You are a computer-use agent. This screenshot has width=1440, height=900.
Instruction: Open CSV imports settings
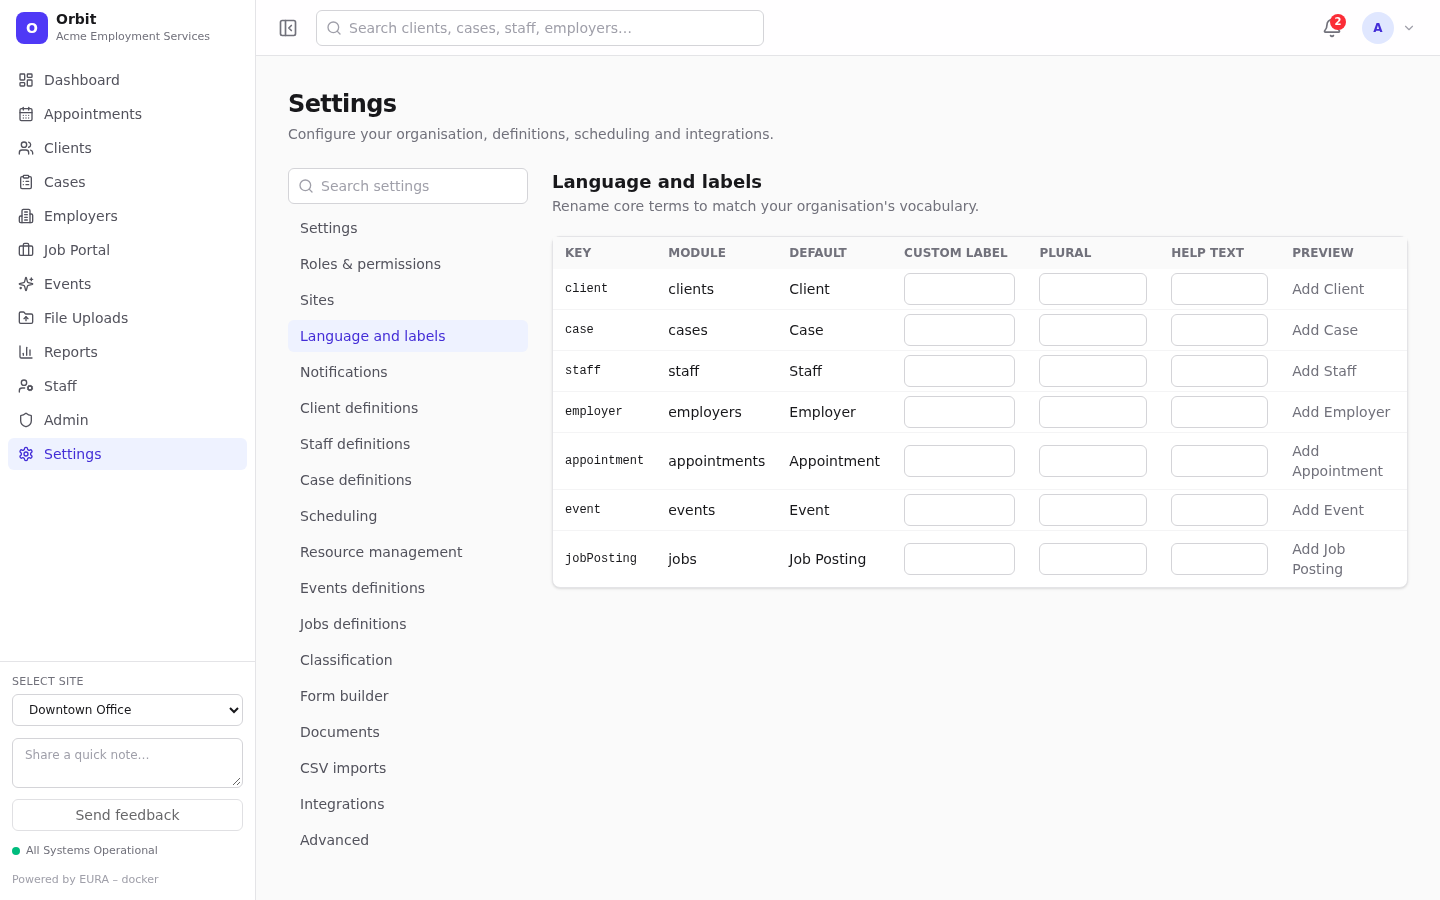pyautogui.click(x=408, y=768)
